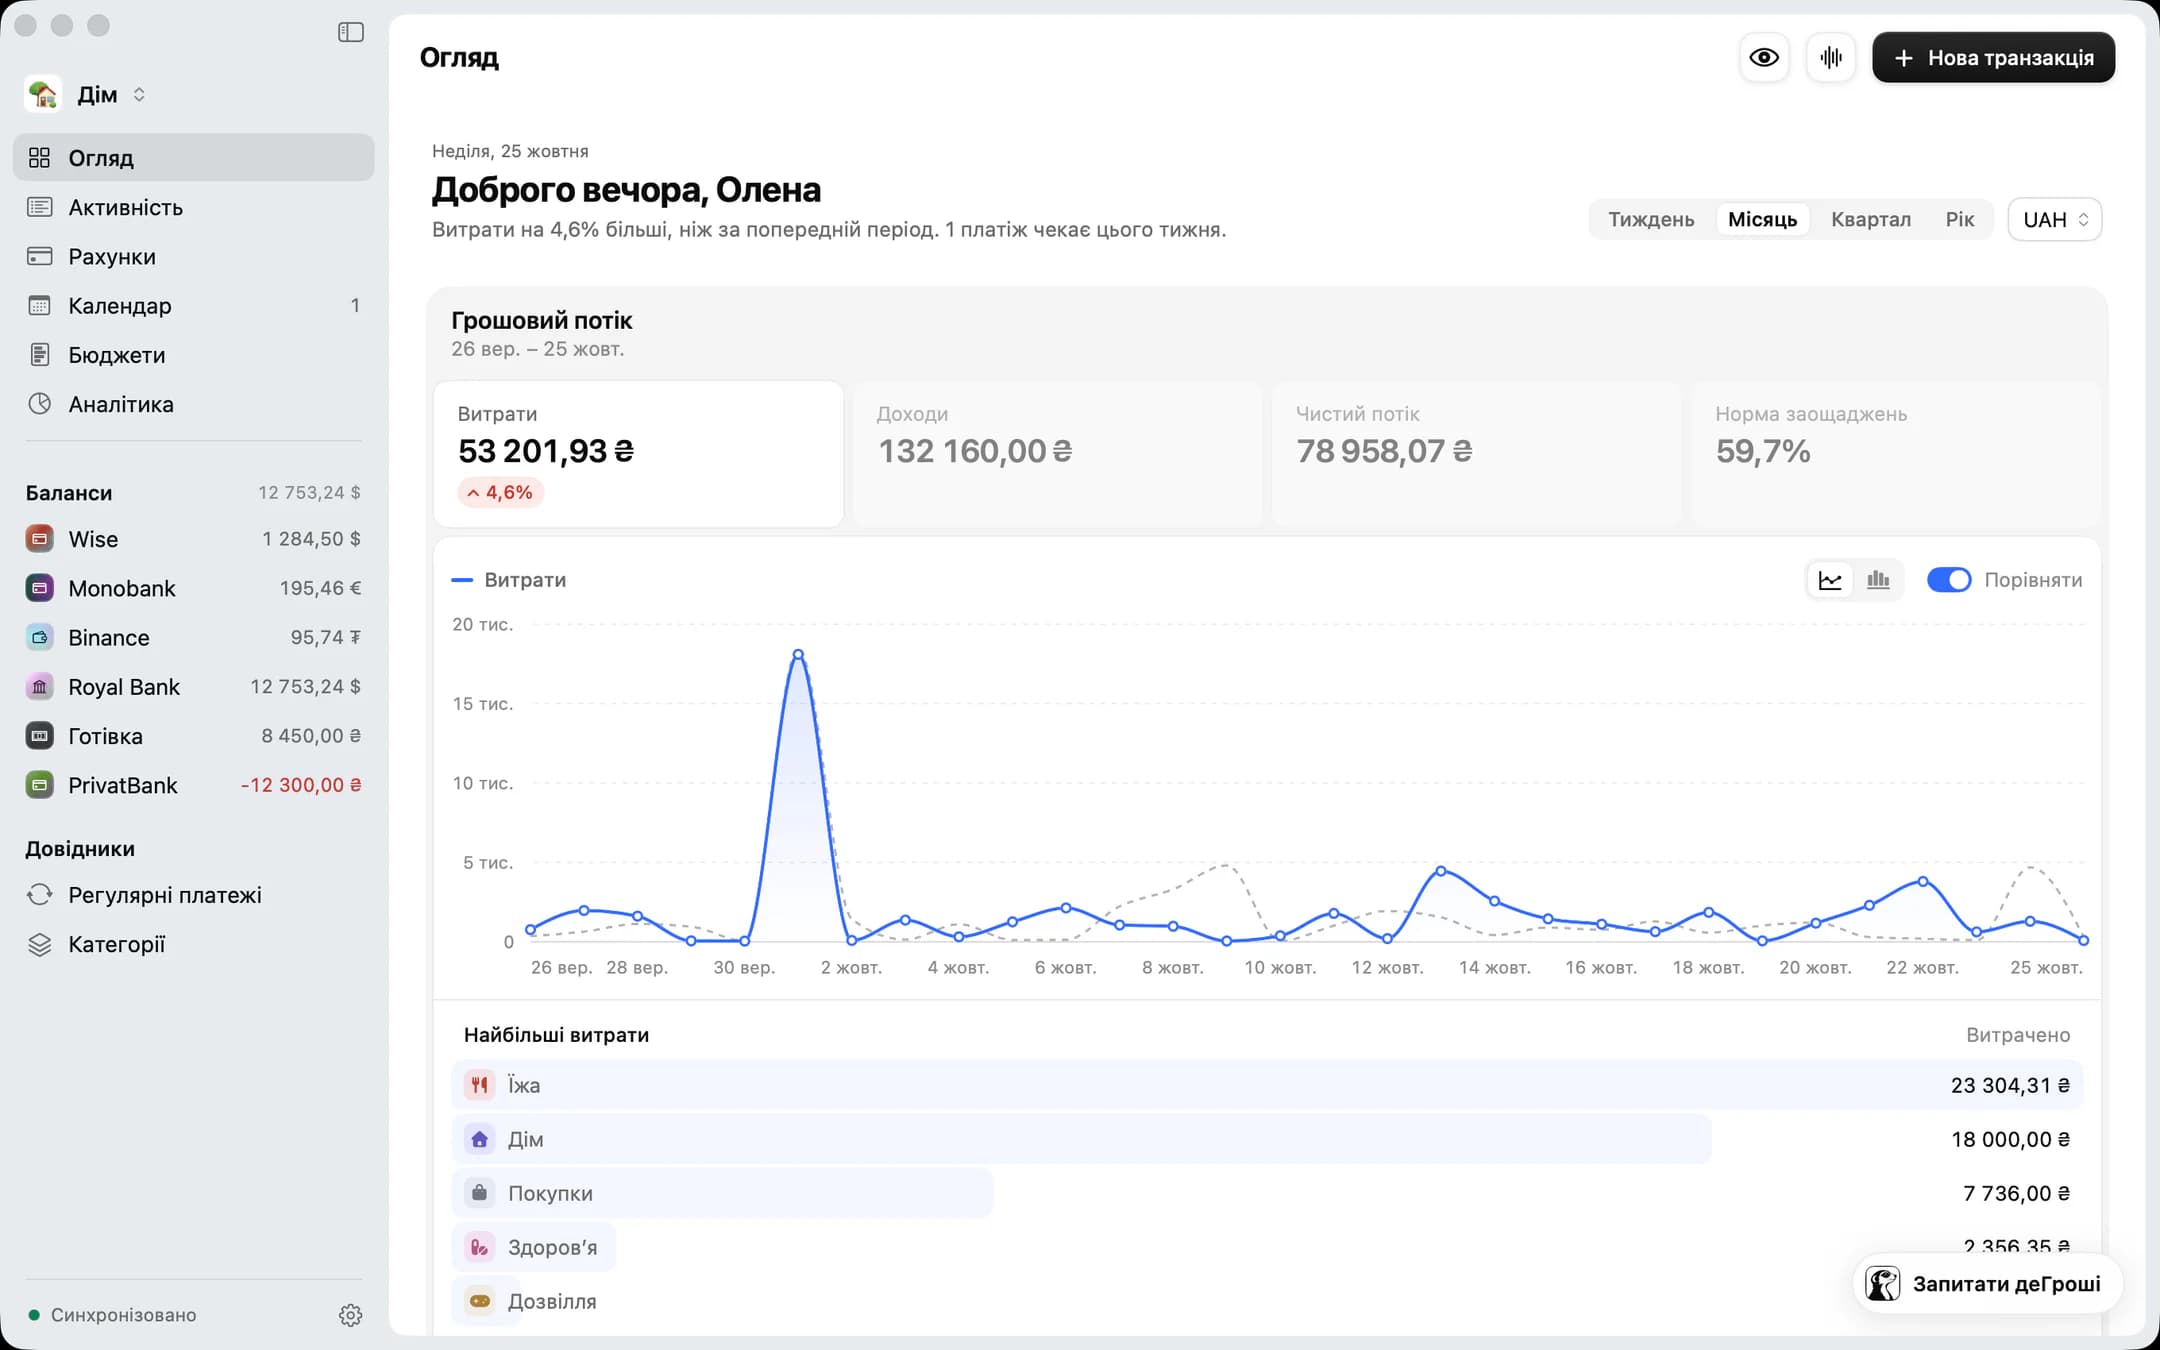The width and height of the screenshot is (2160, 1350).
Task: Open Рахунки in sidebar
Action: [194, 257]
